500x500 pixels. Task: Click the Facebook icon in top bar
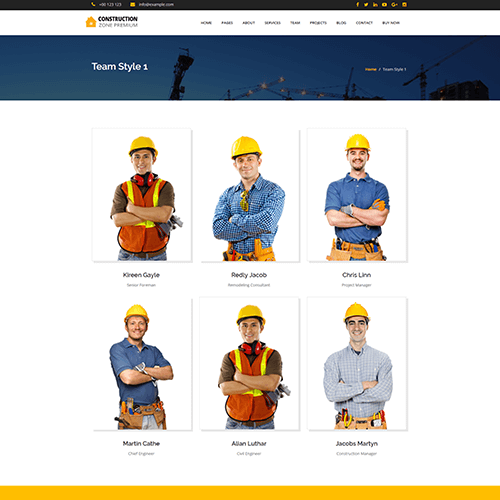[358, 4]
